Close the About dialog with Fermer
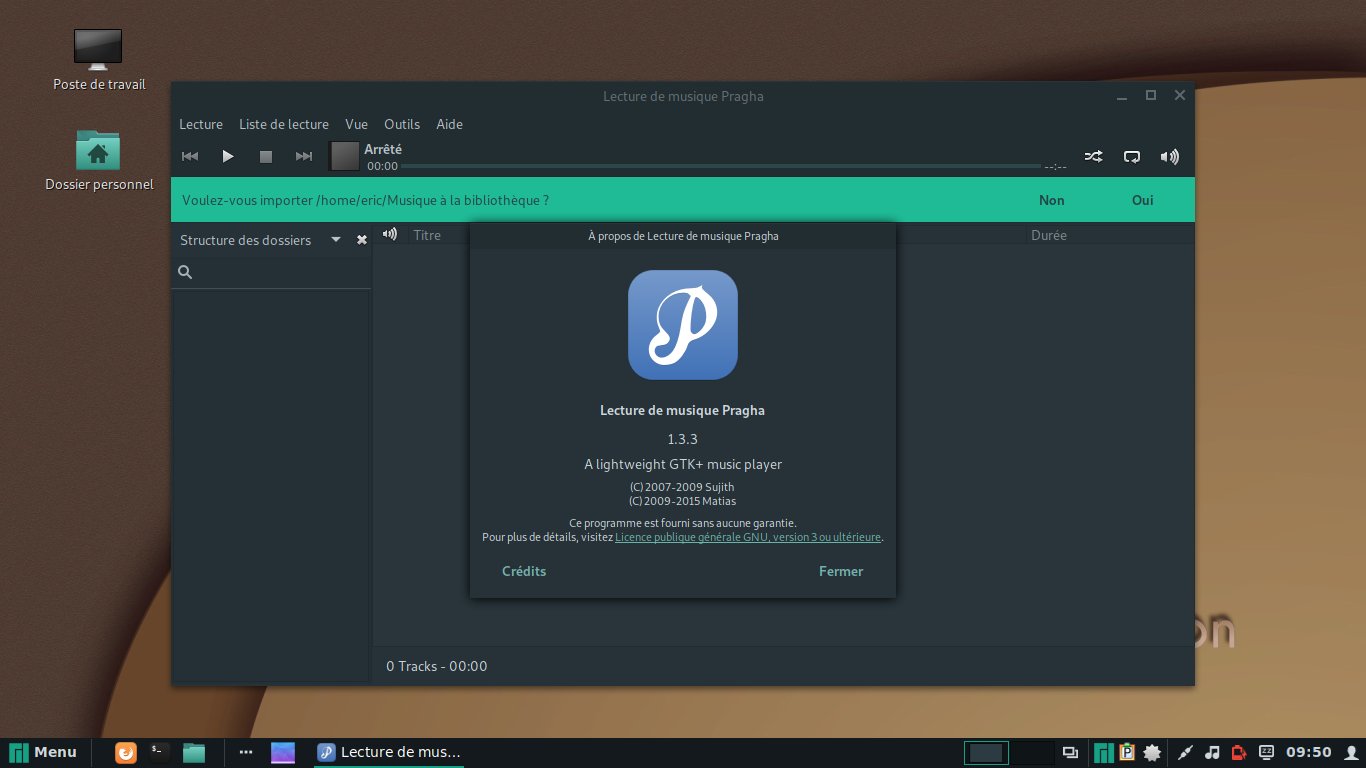Viewport: 1366px width, 768px height. pos(841,571)
